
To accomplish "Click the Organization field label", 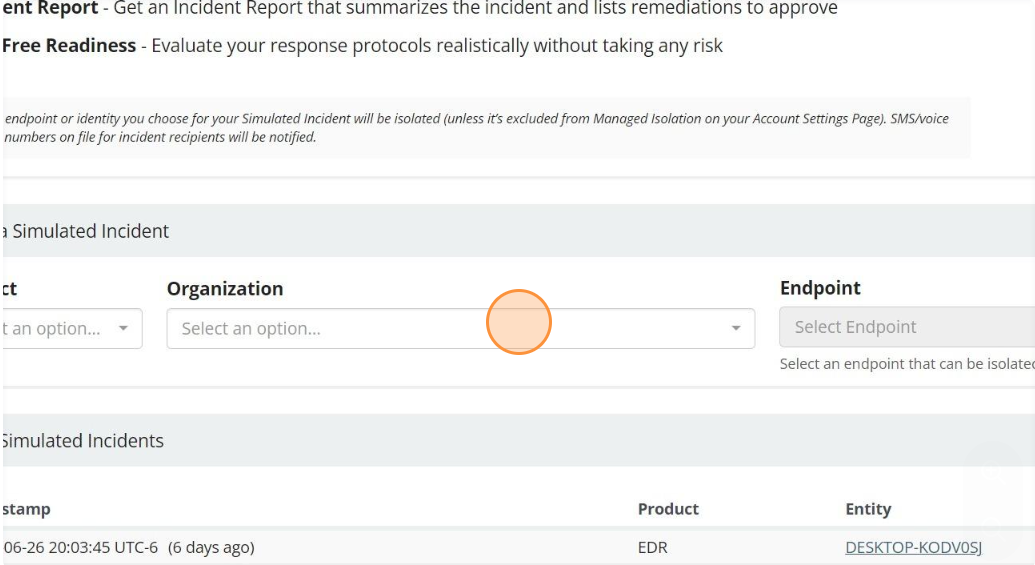I will 225,289.
